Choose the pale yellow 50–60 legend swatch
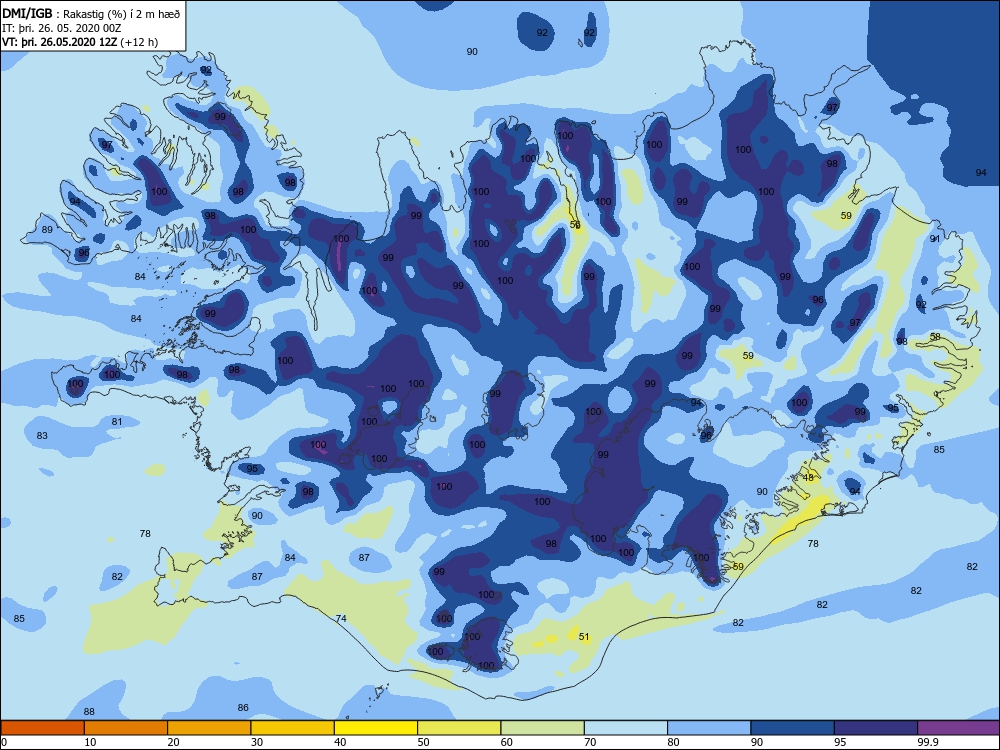1000x750 pixels. (459, 728)
